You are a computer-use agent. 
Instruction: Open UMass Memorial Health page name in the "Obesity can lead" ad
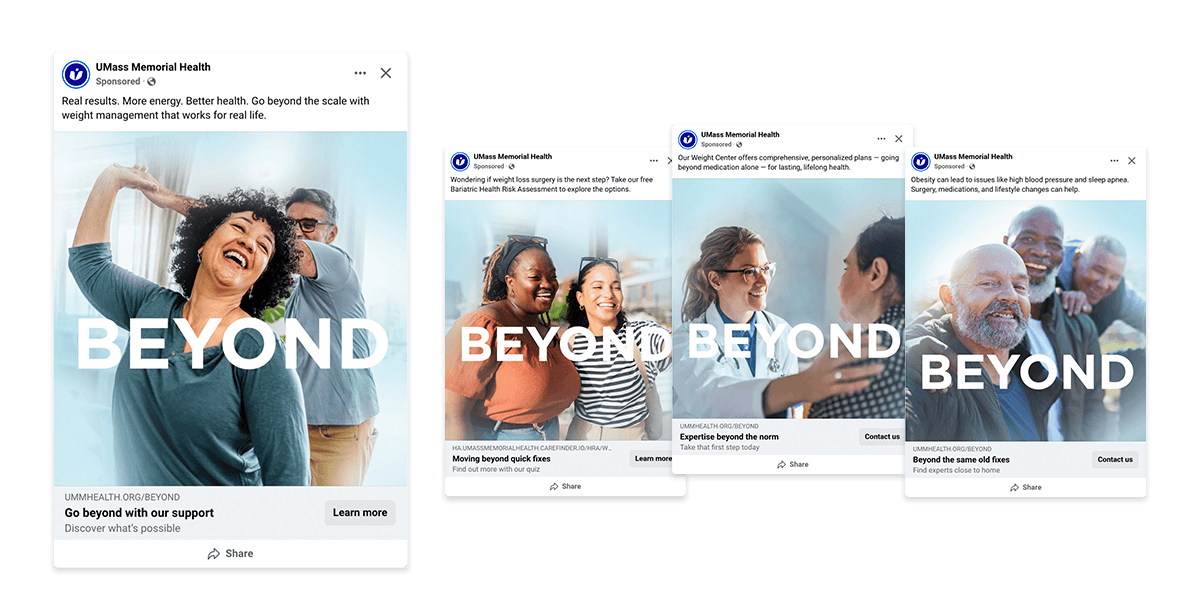(x=973, y=157)
